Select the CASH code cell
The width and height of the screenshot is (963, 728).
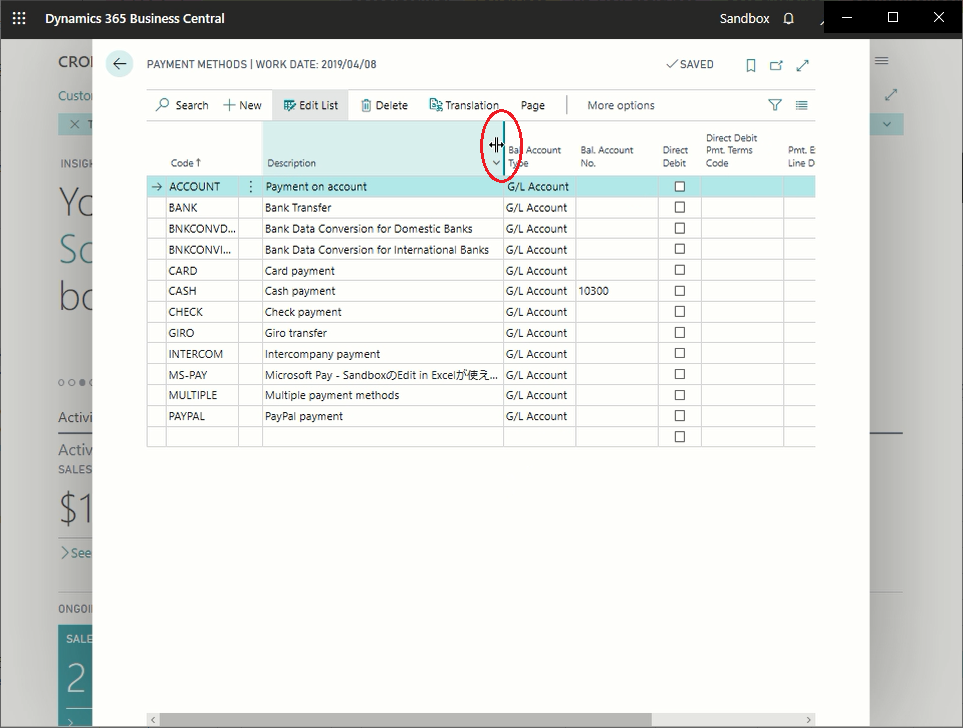(202, 291)
